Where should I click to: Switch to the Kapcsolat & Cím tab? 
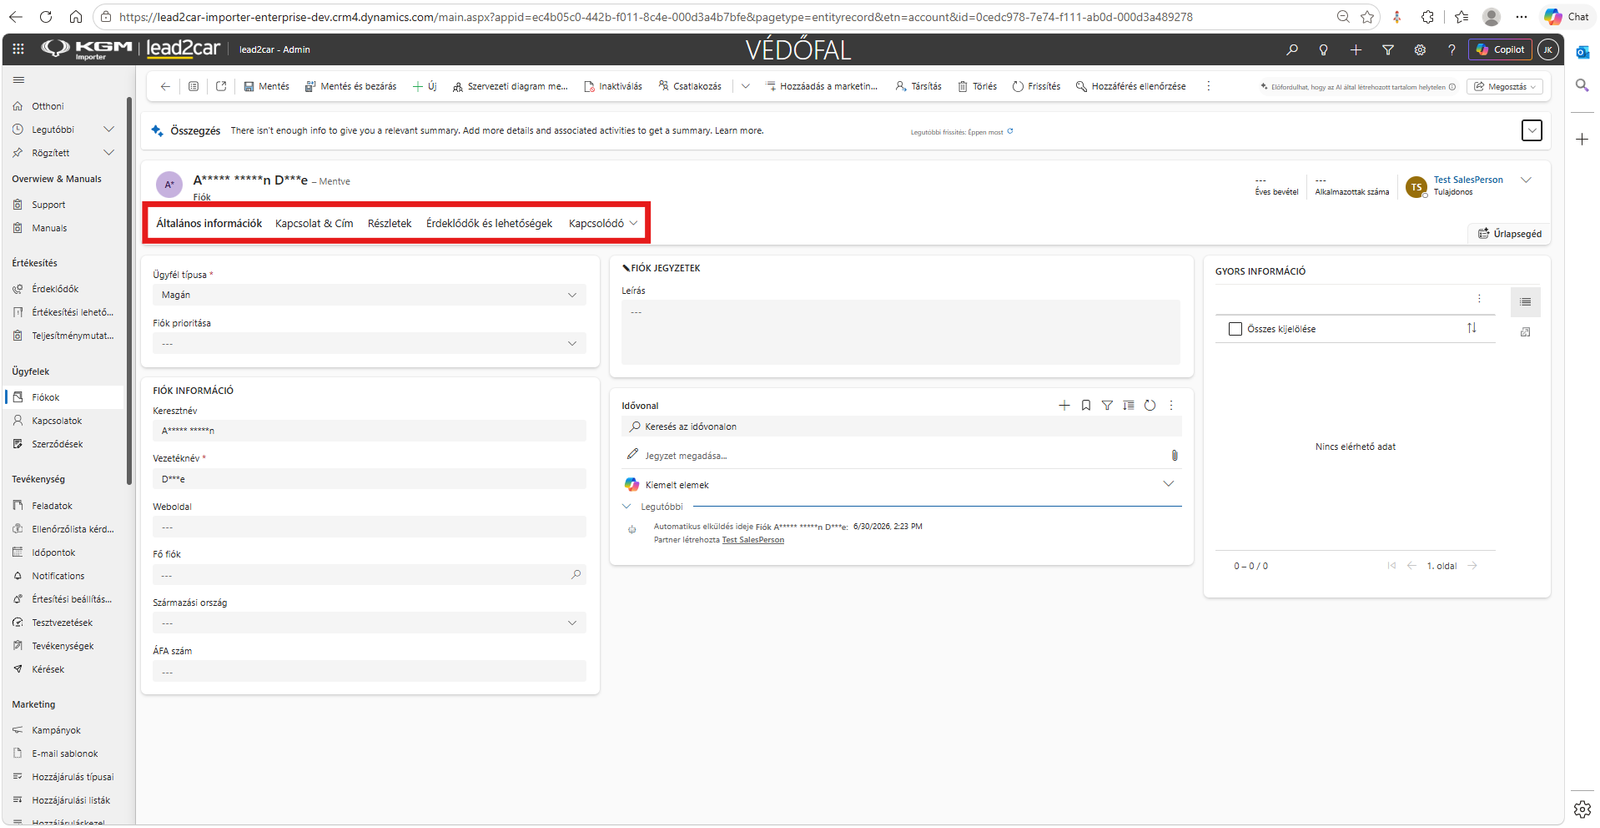click(x=314, y=223)
